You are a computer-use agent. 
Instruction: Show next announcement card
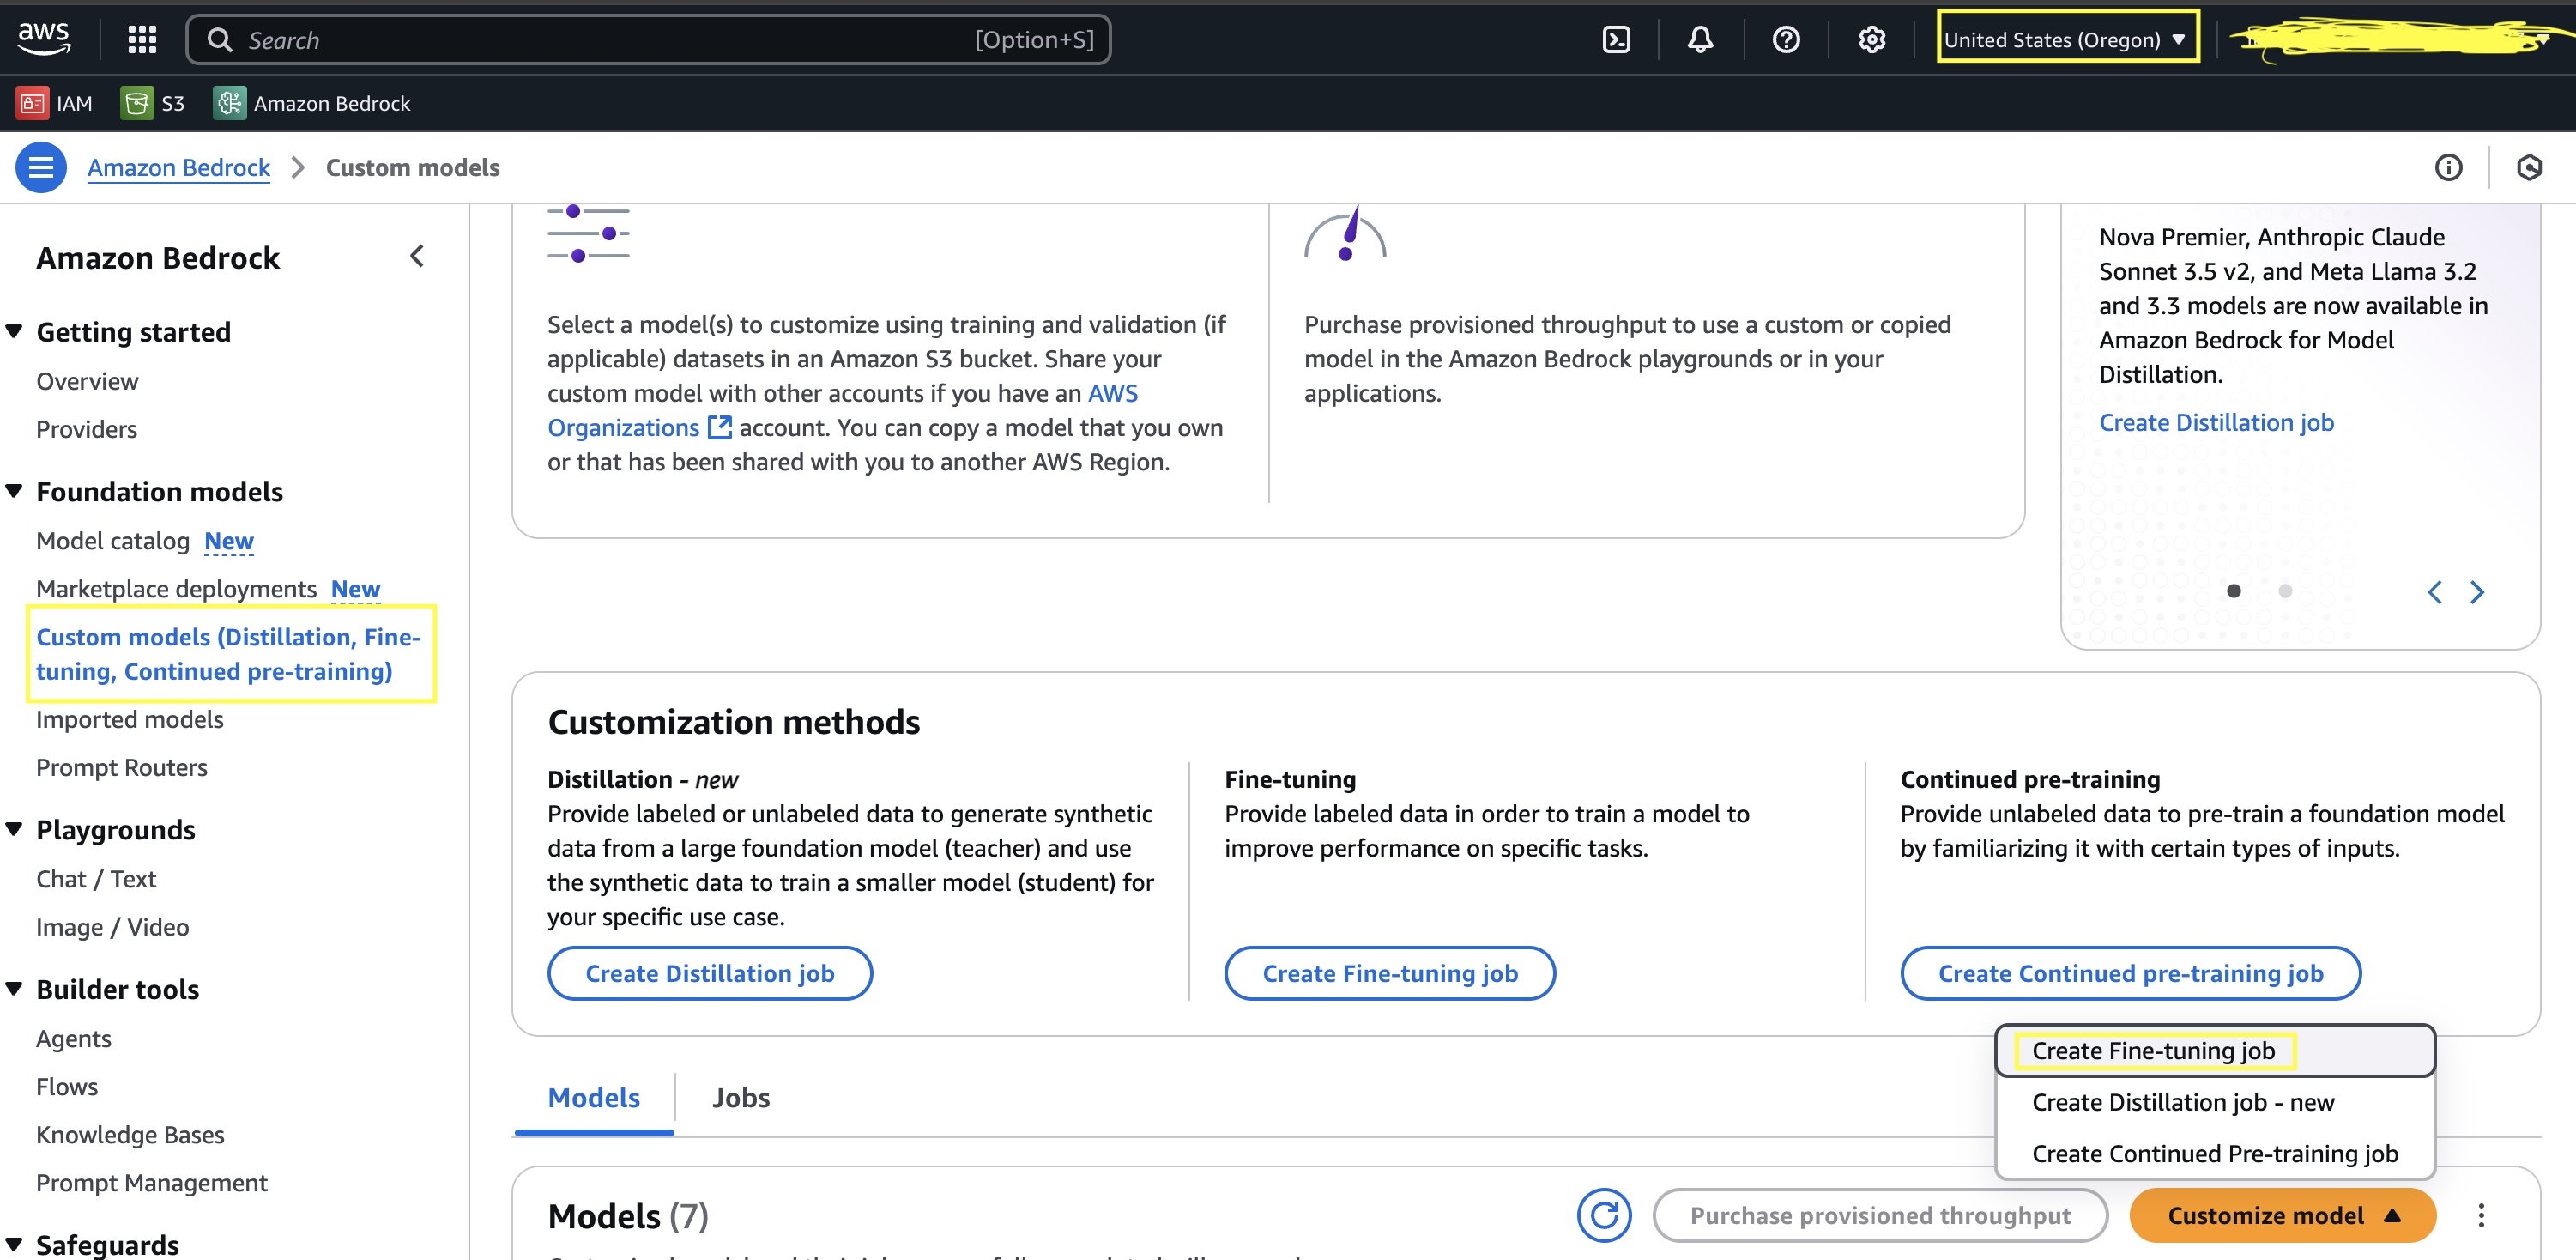coord(2477,592)
